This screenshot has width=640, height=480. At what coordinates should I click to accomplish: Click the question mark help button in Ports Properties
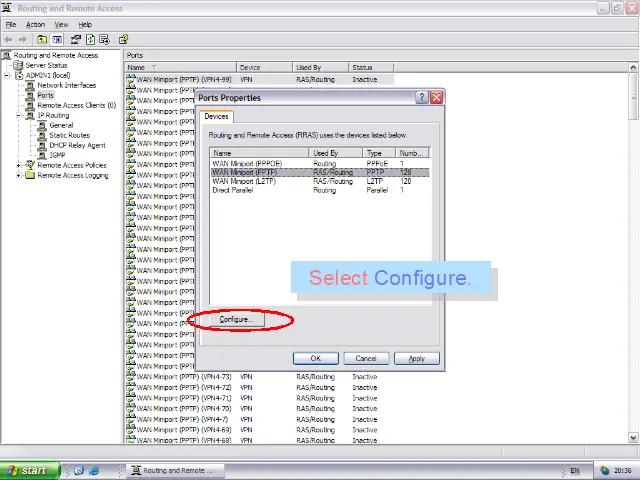tap(422, 98)
